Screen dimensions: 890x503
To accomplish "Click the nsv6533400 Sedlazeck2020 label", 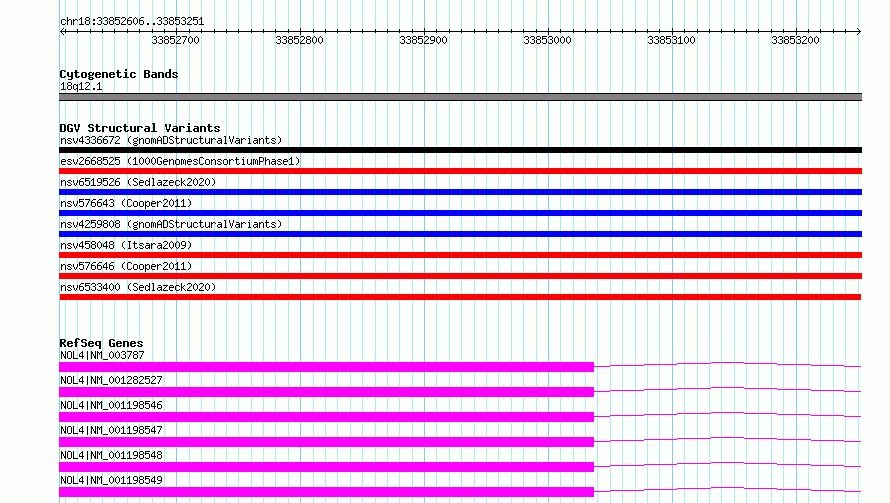I will 138,287.
